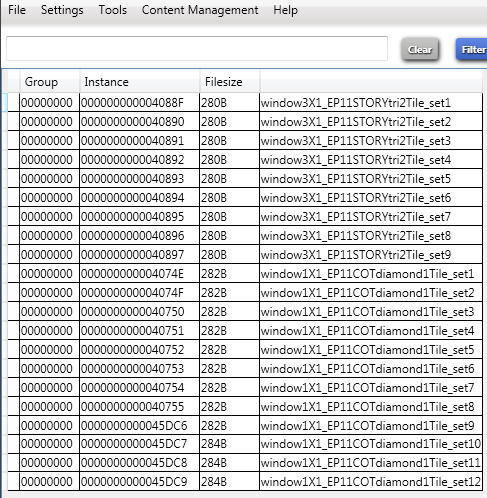Select row window3X1_EP11STORYtri2Tile_set4
487x498 pixels.
[245, 160]
